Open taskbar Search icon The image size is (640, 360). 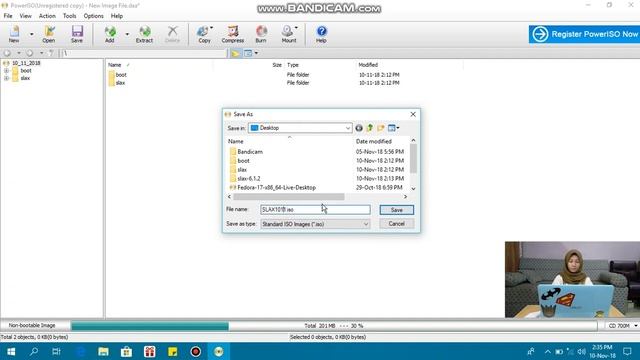34,351
